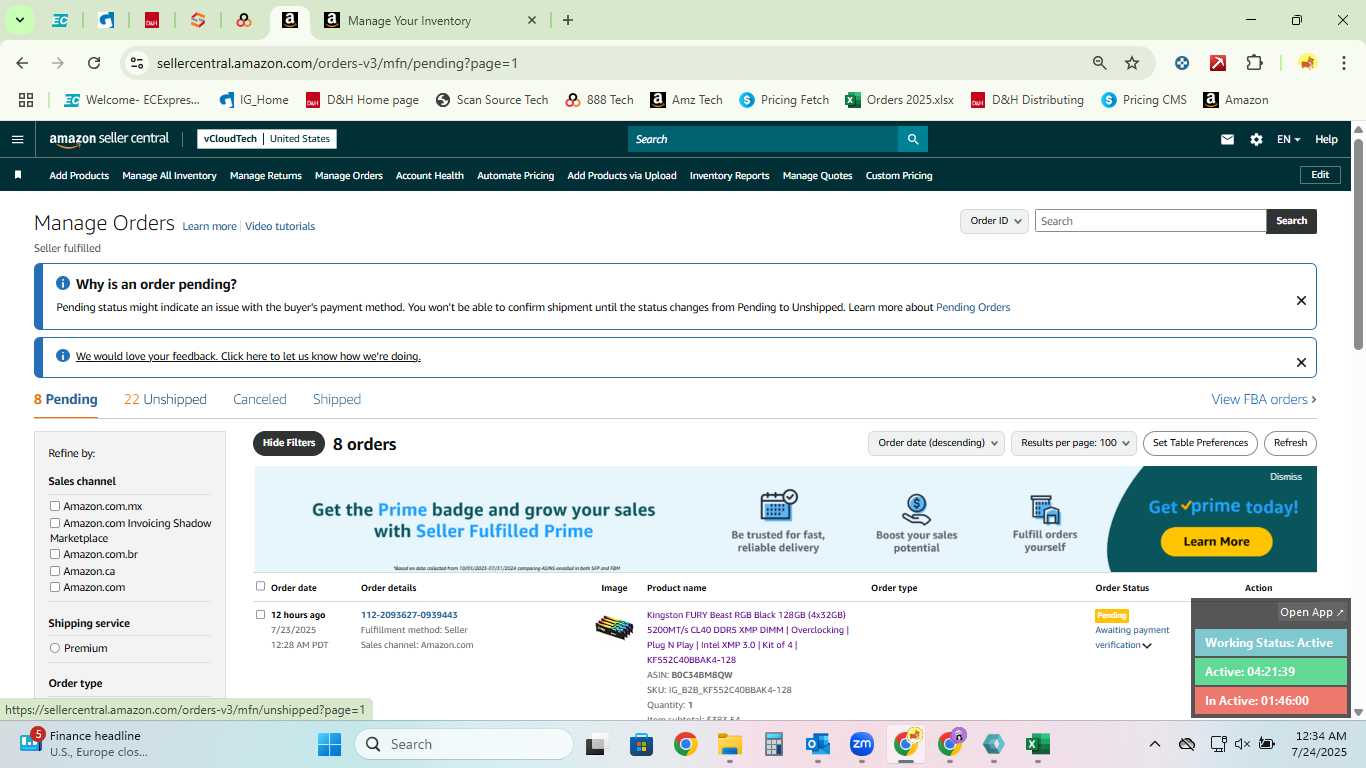Open the tab search dropdown arrow
The image size is (1366, 768).
click(19, 20)
